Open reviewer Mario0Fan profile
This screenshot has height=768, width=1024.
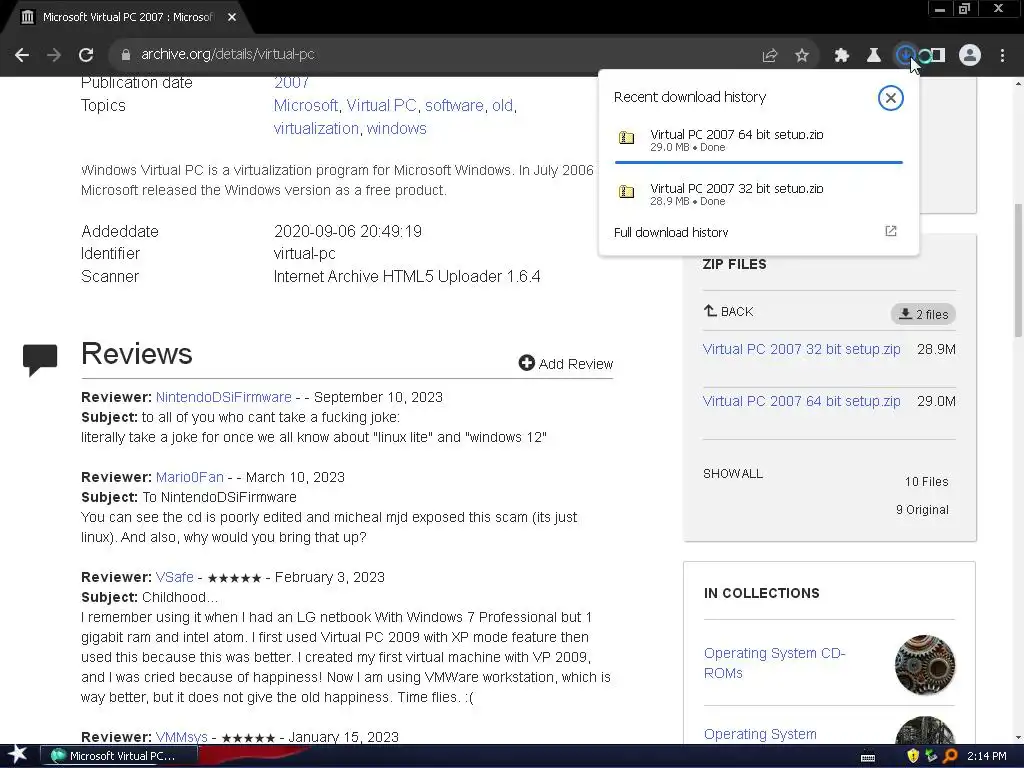[x=189, y=477]
